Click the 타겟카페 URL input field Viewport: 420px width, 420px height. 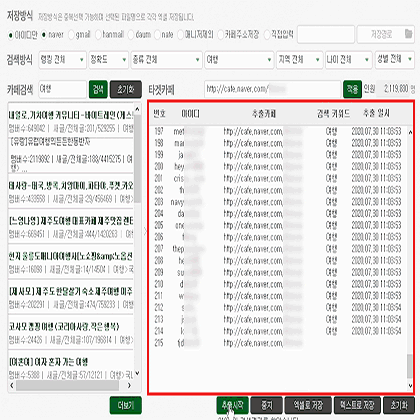(272, 89)
